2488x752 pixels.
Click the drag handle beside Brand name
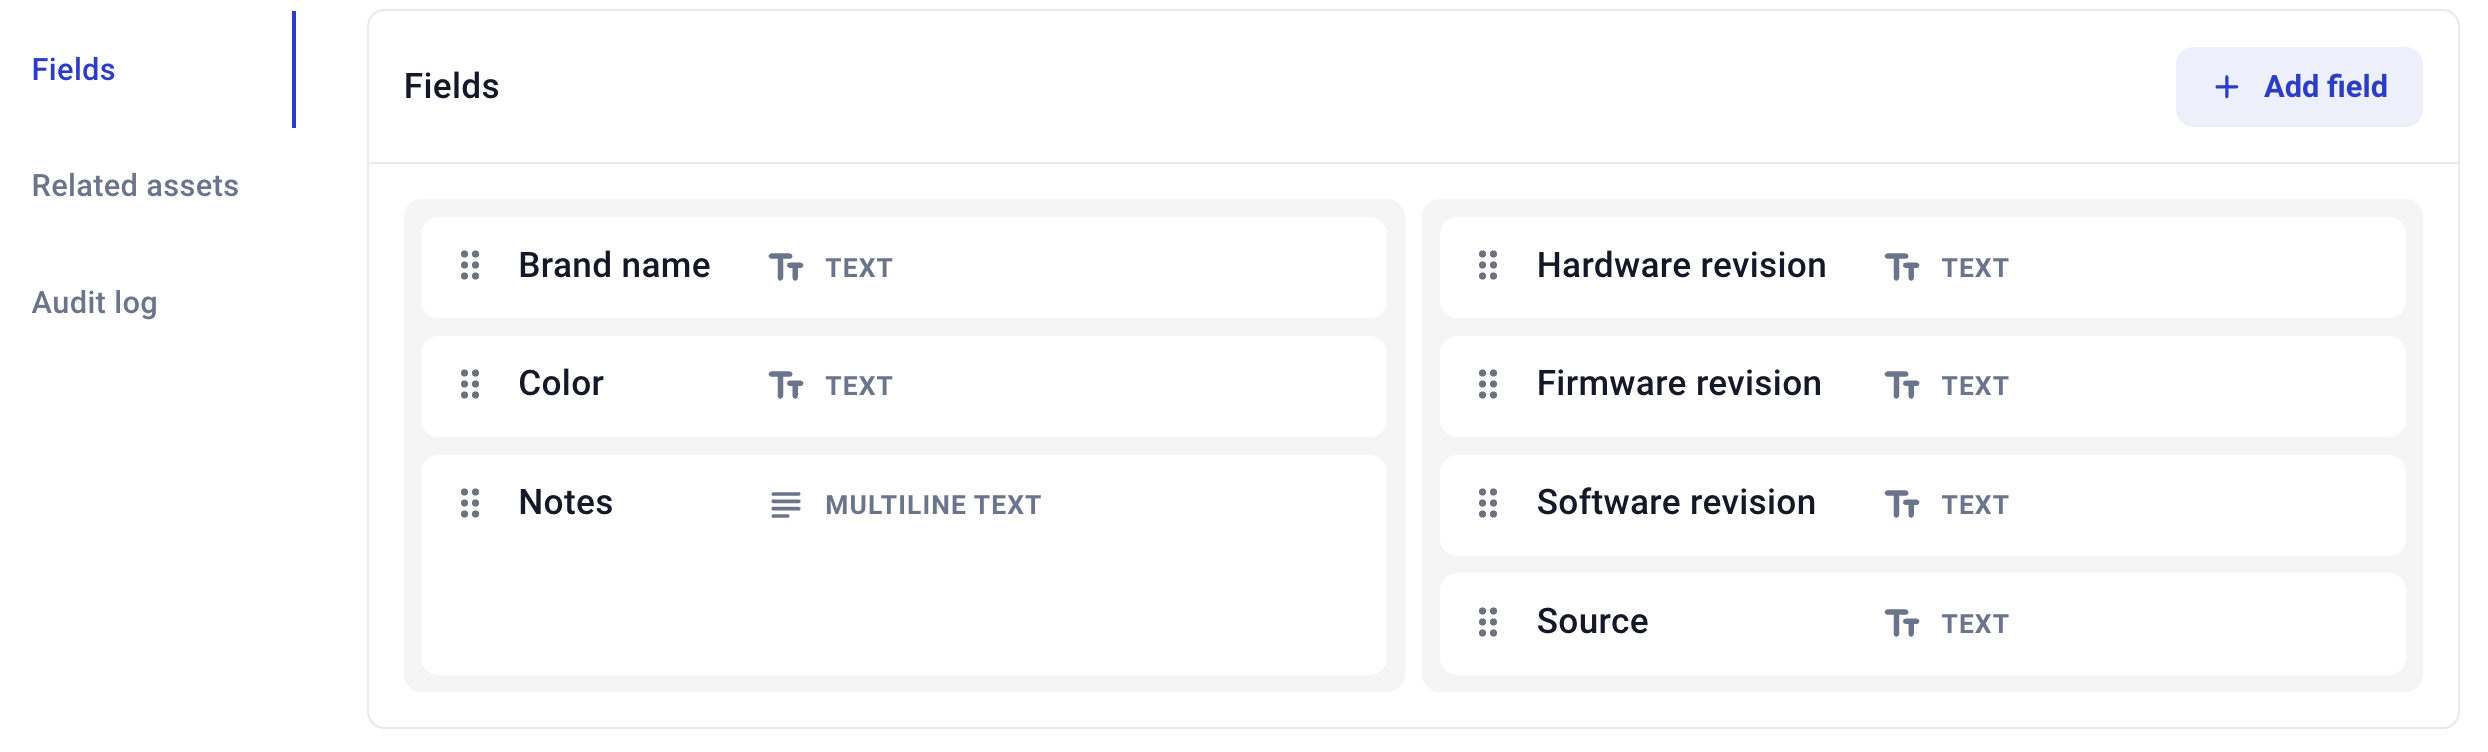point(470,266)
